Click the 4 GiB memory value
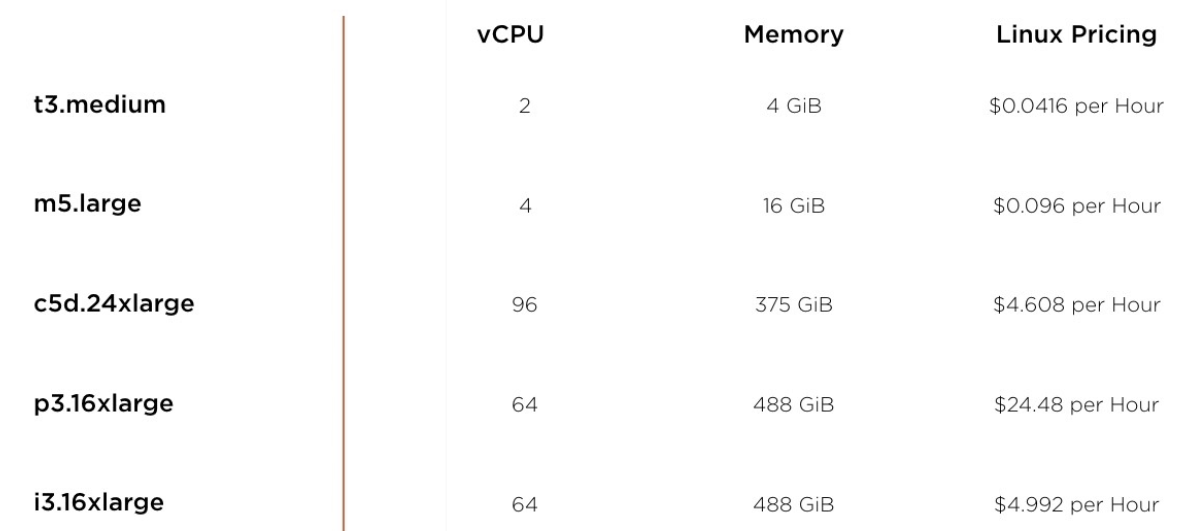Image resolution: width=1179 pixels, height=531 pixels. pyautogui.click(x=794, y=106)
